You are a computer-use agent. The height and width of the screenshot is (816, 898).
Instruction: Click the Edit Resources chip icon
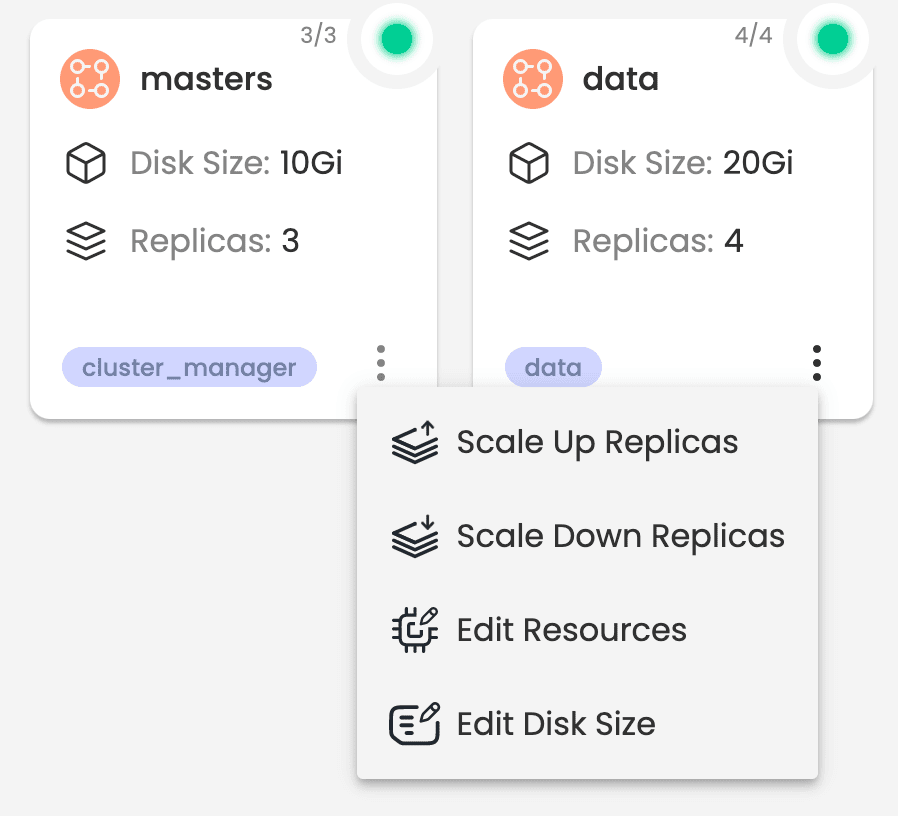point(415,630)
